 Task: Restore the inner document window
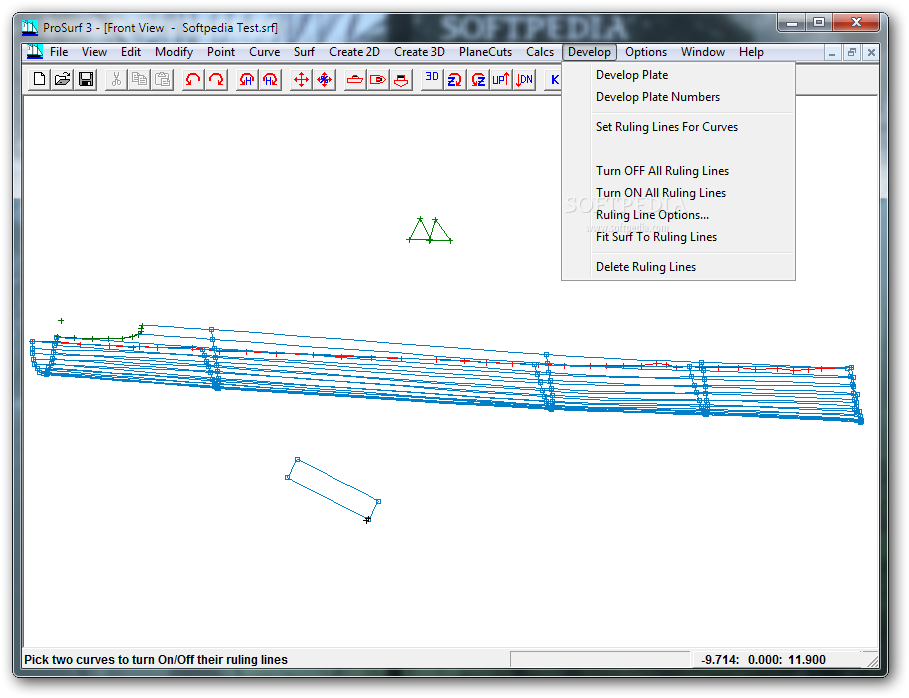tap(852, 52)
